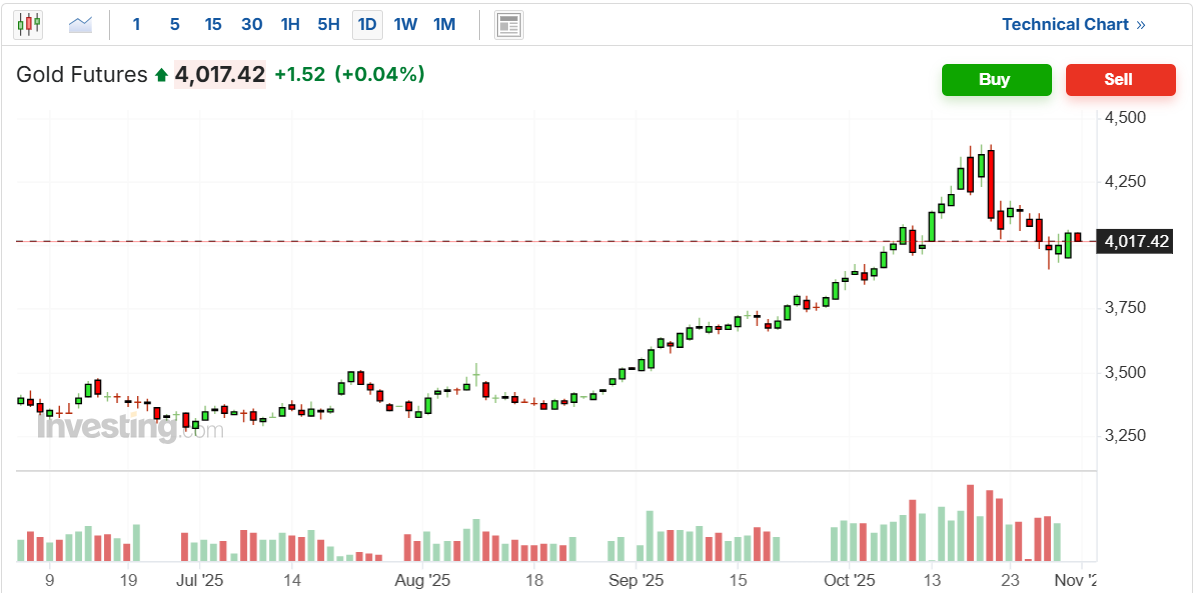The width and height of the screenshot is (1194, 593).
Task: Change the timeframe to 1M
Action: (444, 24)
